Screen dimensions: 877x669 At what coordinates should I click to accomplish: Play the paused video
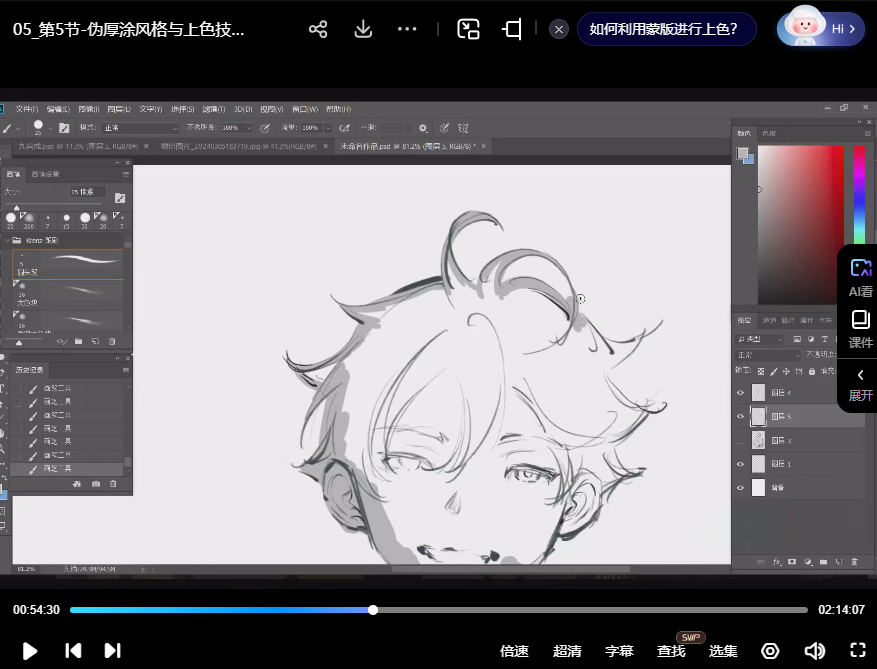[x=30, y=651]
